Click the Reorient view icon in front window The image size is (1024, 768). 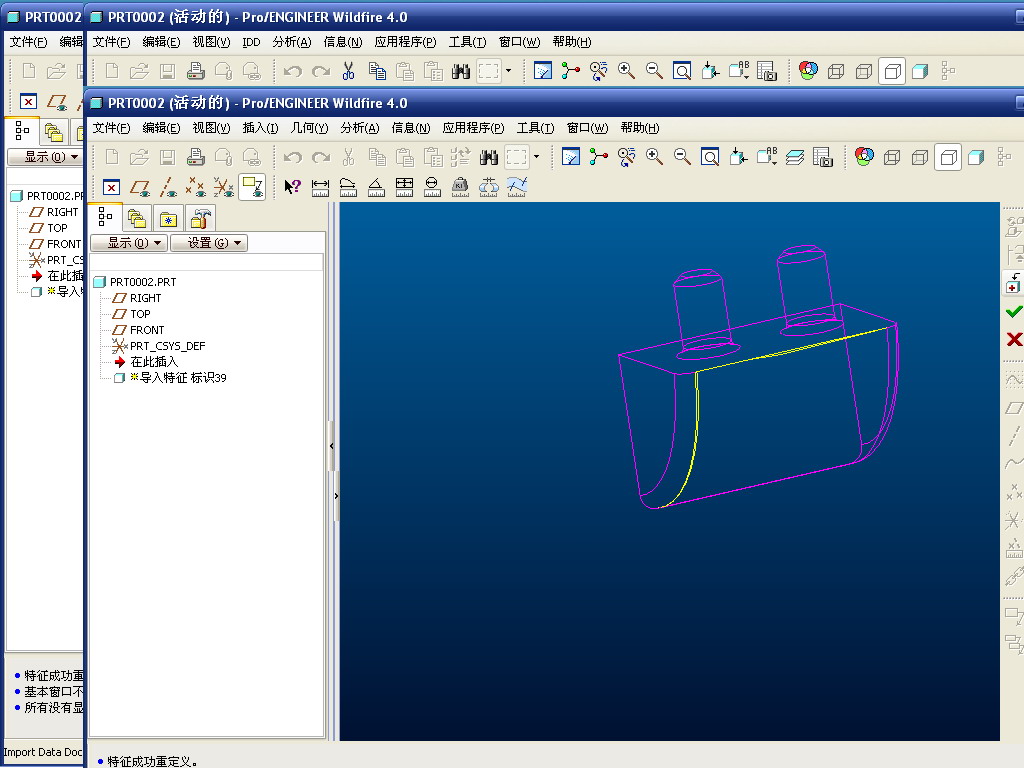738,157
